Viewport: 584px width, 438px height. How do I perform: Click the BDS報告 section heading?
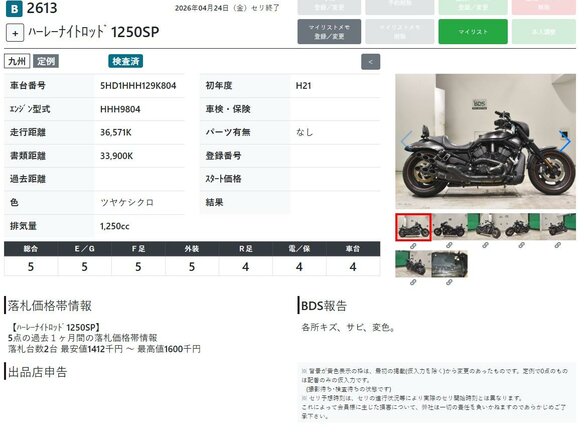point(324,306)
